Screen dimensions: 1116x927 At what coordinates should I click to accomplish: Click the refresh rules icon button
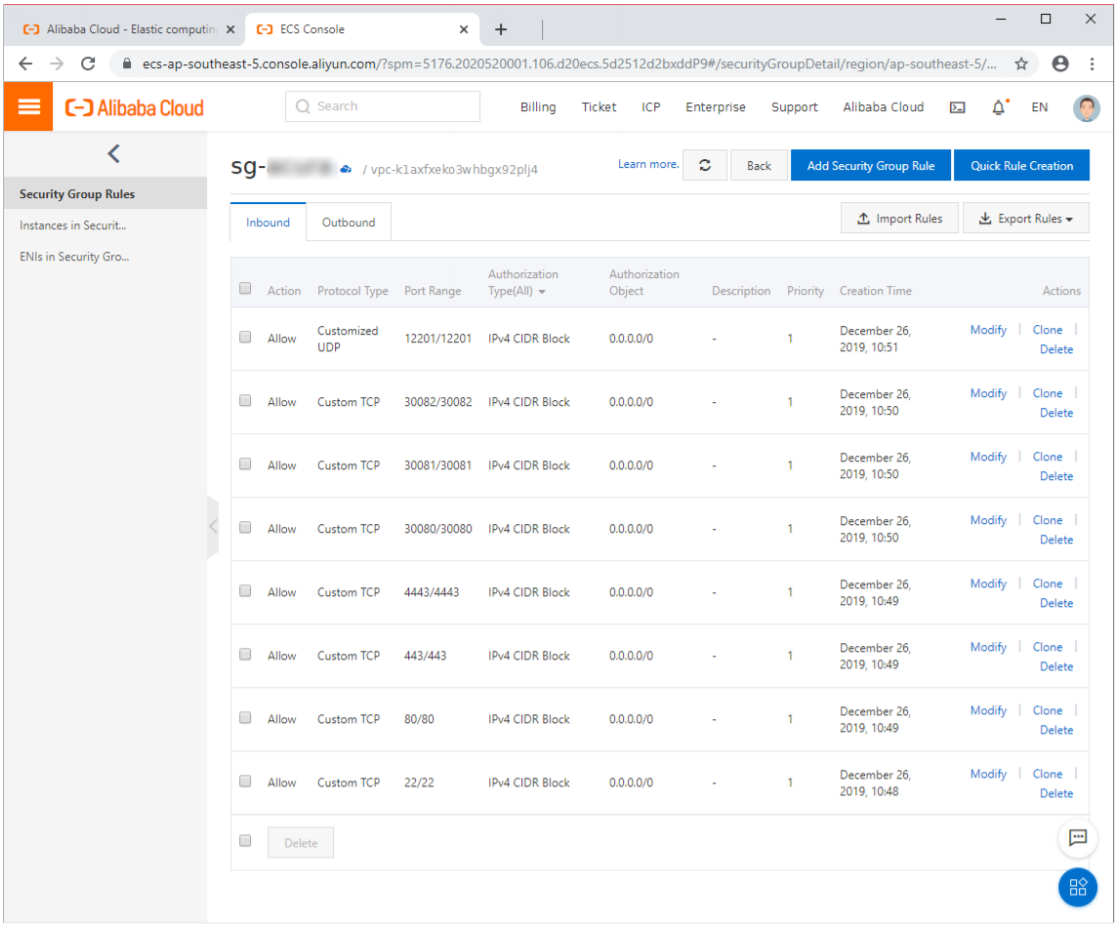click(x=705, y=166)
